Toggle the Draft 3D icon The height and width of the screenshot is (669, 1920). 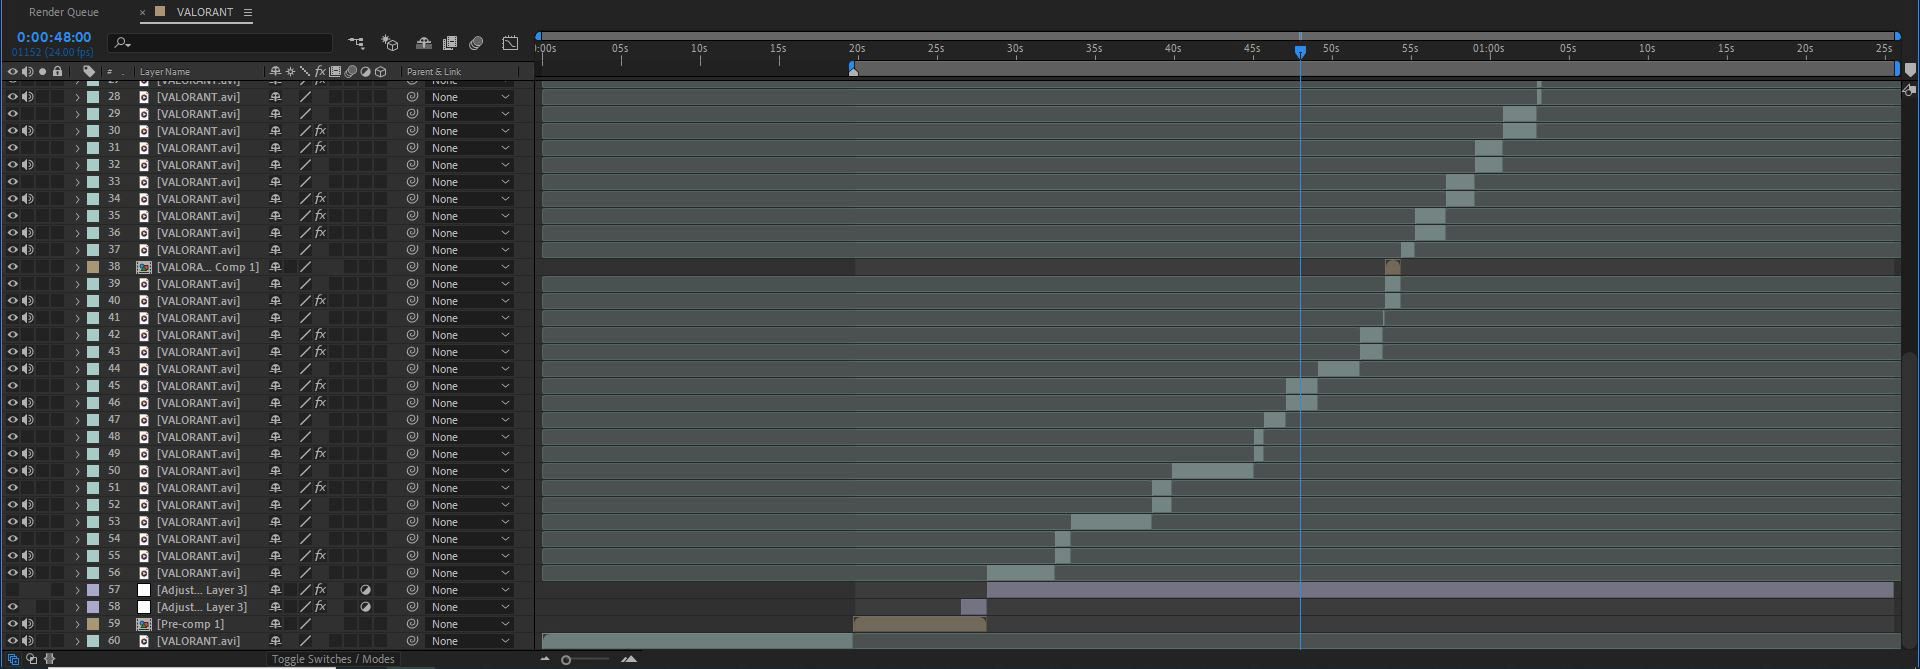390,43
